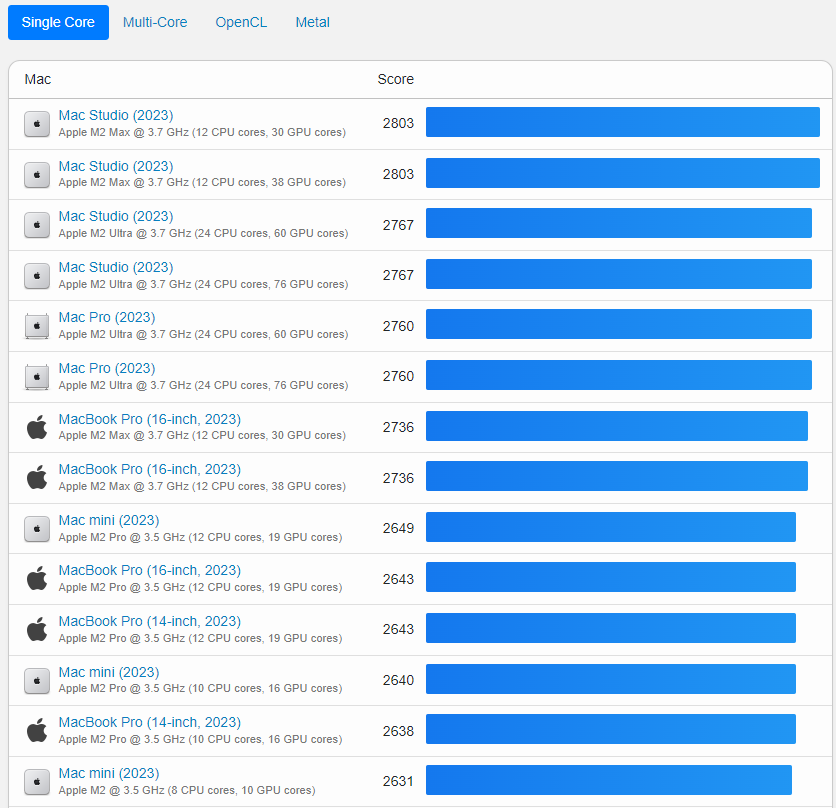
Task: Select the Single Core tab
Action: click(x=57, y=22)
